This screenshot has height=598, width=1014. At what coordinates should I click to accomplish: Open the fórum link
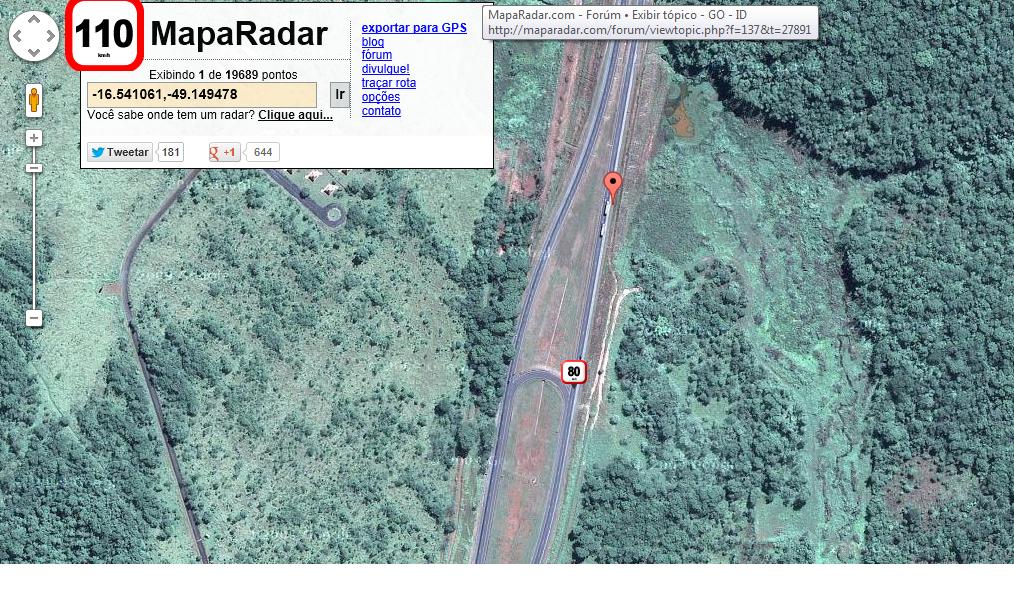(377, 56)
